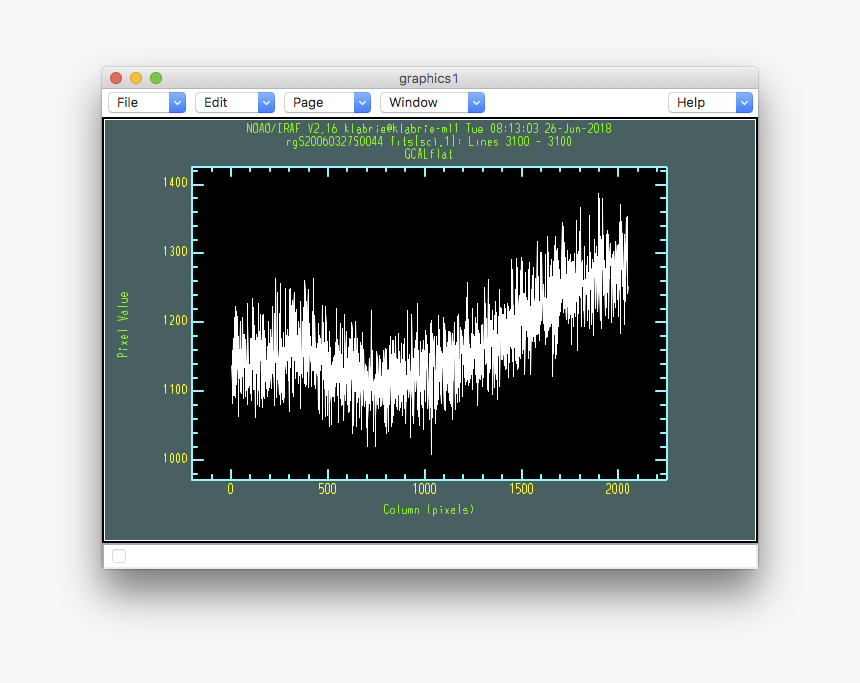Screen dimensions: 860x683
Task: Toggle the checkbox in the bottom status bar
Action: (x=119, y=556)
